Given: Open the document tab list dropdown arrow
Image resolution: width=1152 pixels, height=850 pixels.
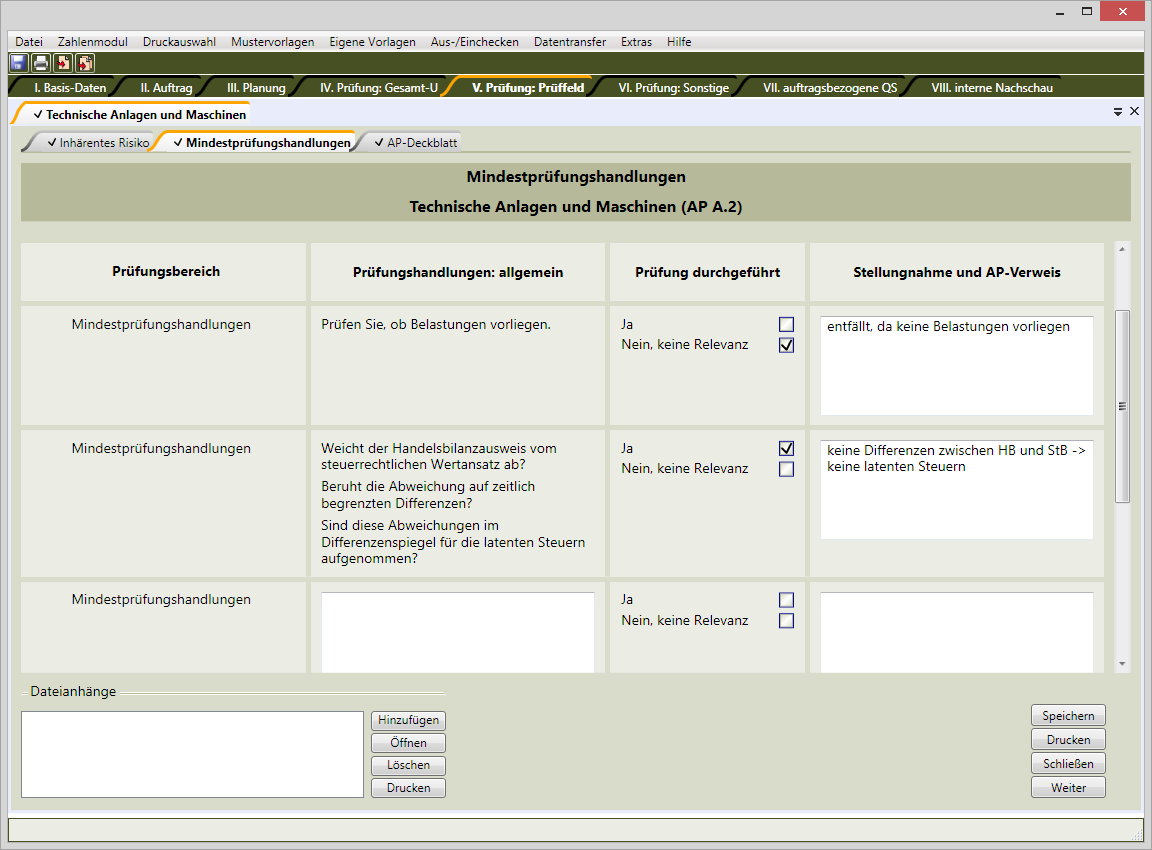Looking at the screenshot, I should pos(1118,112).
